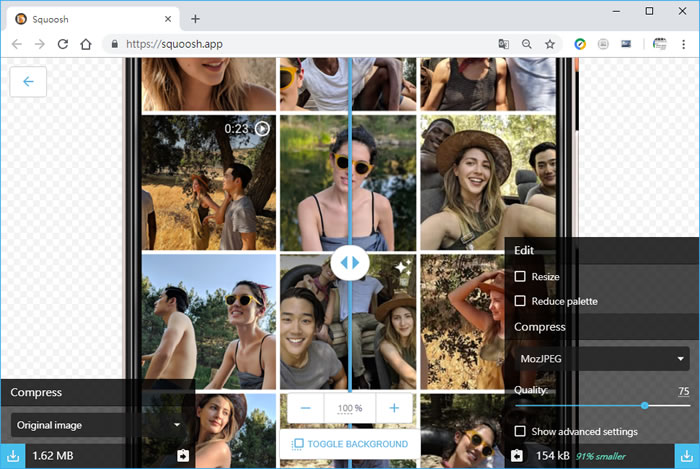The height and width of the screenshot is (469, 700).
Task: Copy settings icon beside 1.62 MB
Action: click(x=183, y=456)
